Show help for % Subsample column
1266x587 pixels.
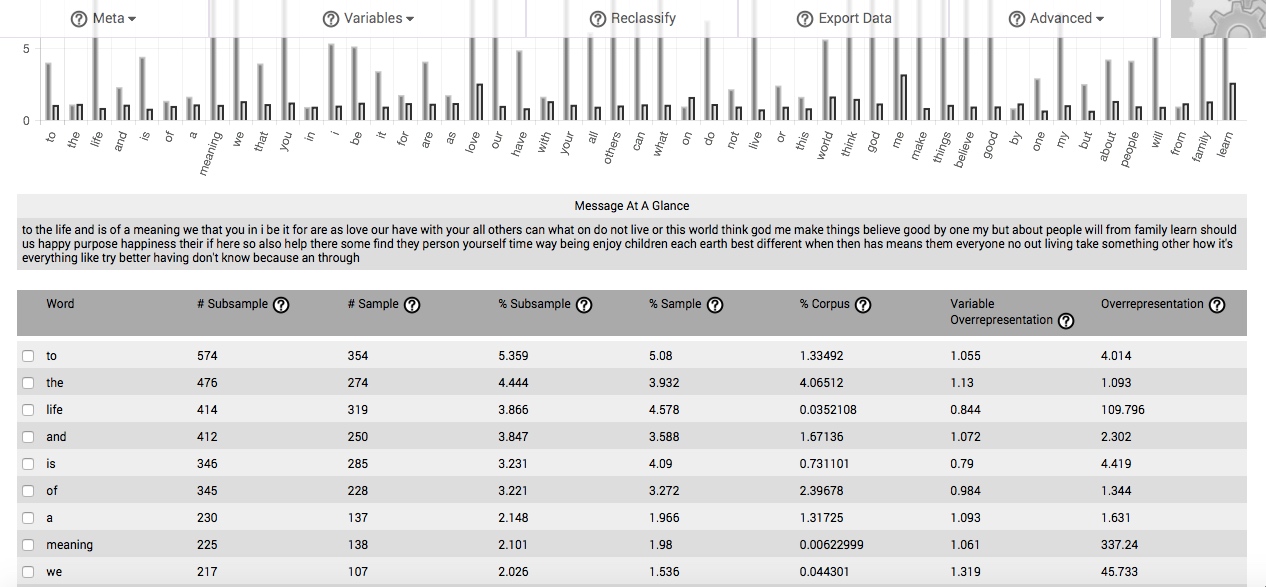pyautogui.click(x=584, y=305)
